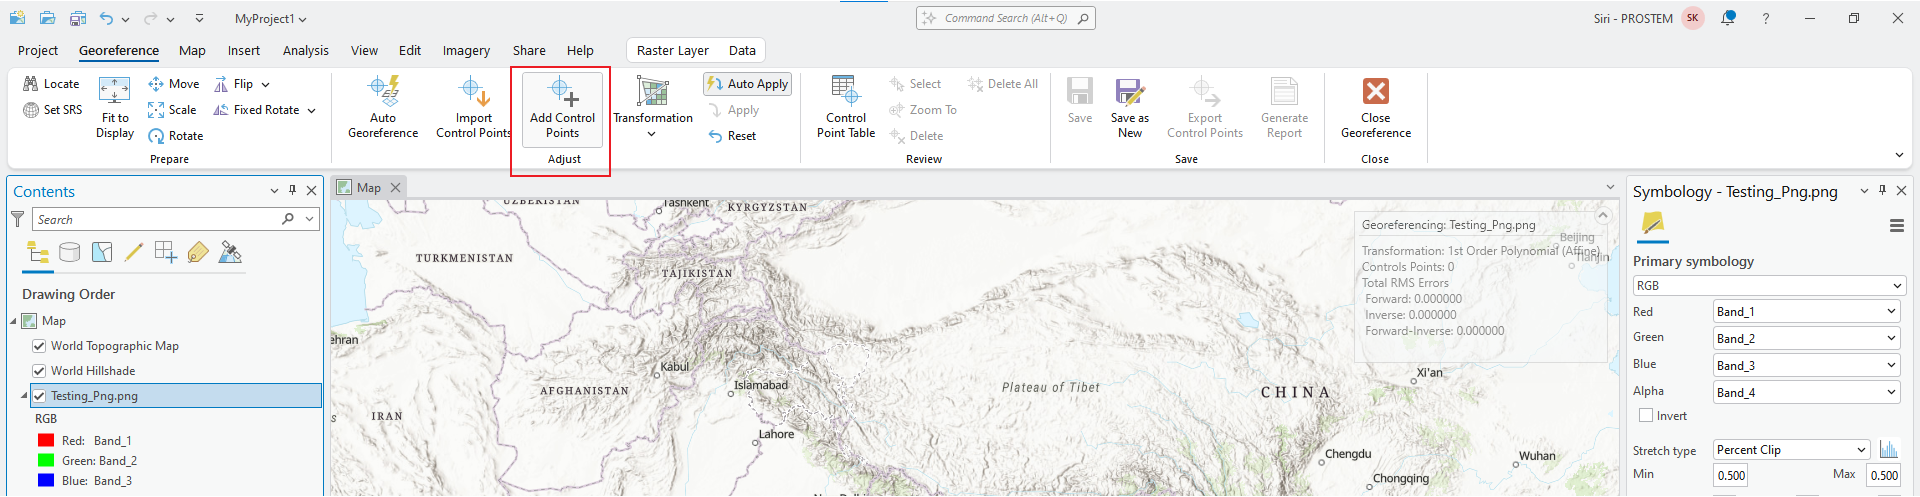Switch to the Map ribbon tab
Screen dimensions: 1920x497
click(192, 50)
